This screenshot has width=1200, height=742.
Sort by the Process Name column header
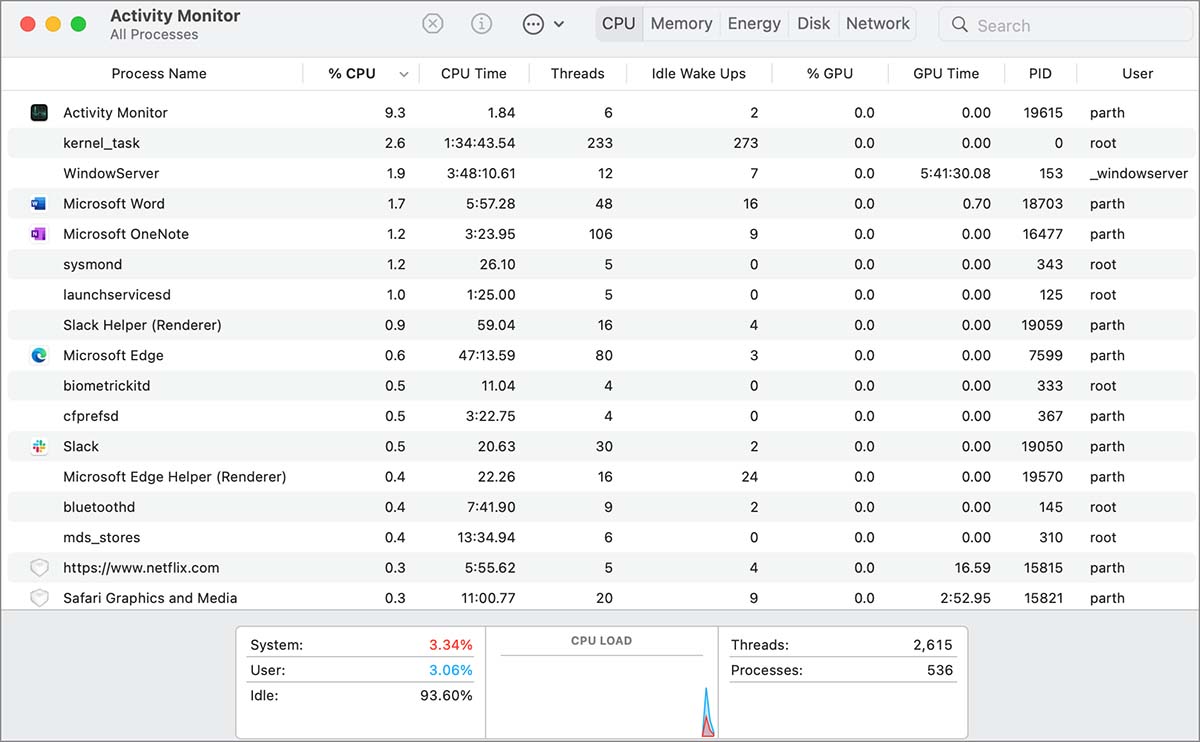pos(159,73)
